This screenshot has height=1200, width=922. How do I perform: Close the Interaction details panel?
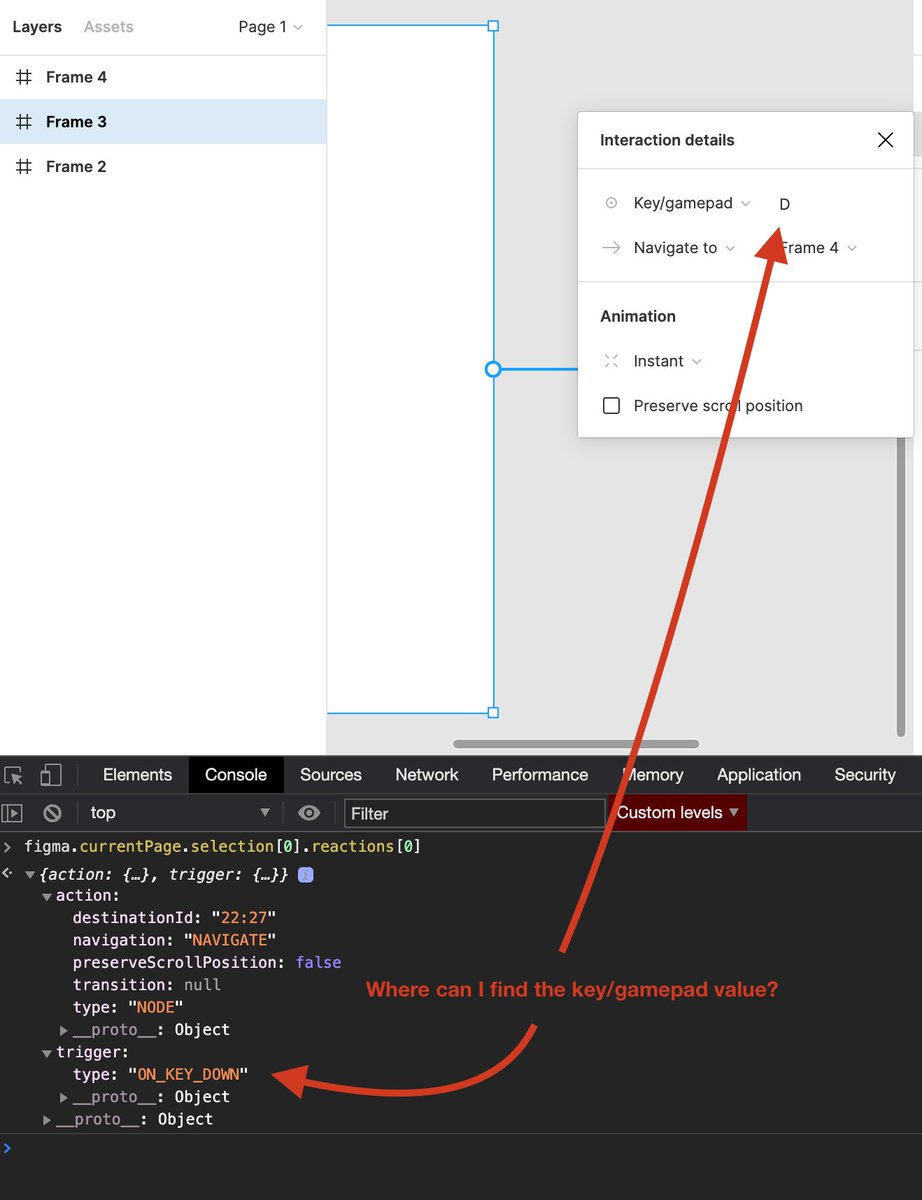click(x=885, y=140)
